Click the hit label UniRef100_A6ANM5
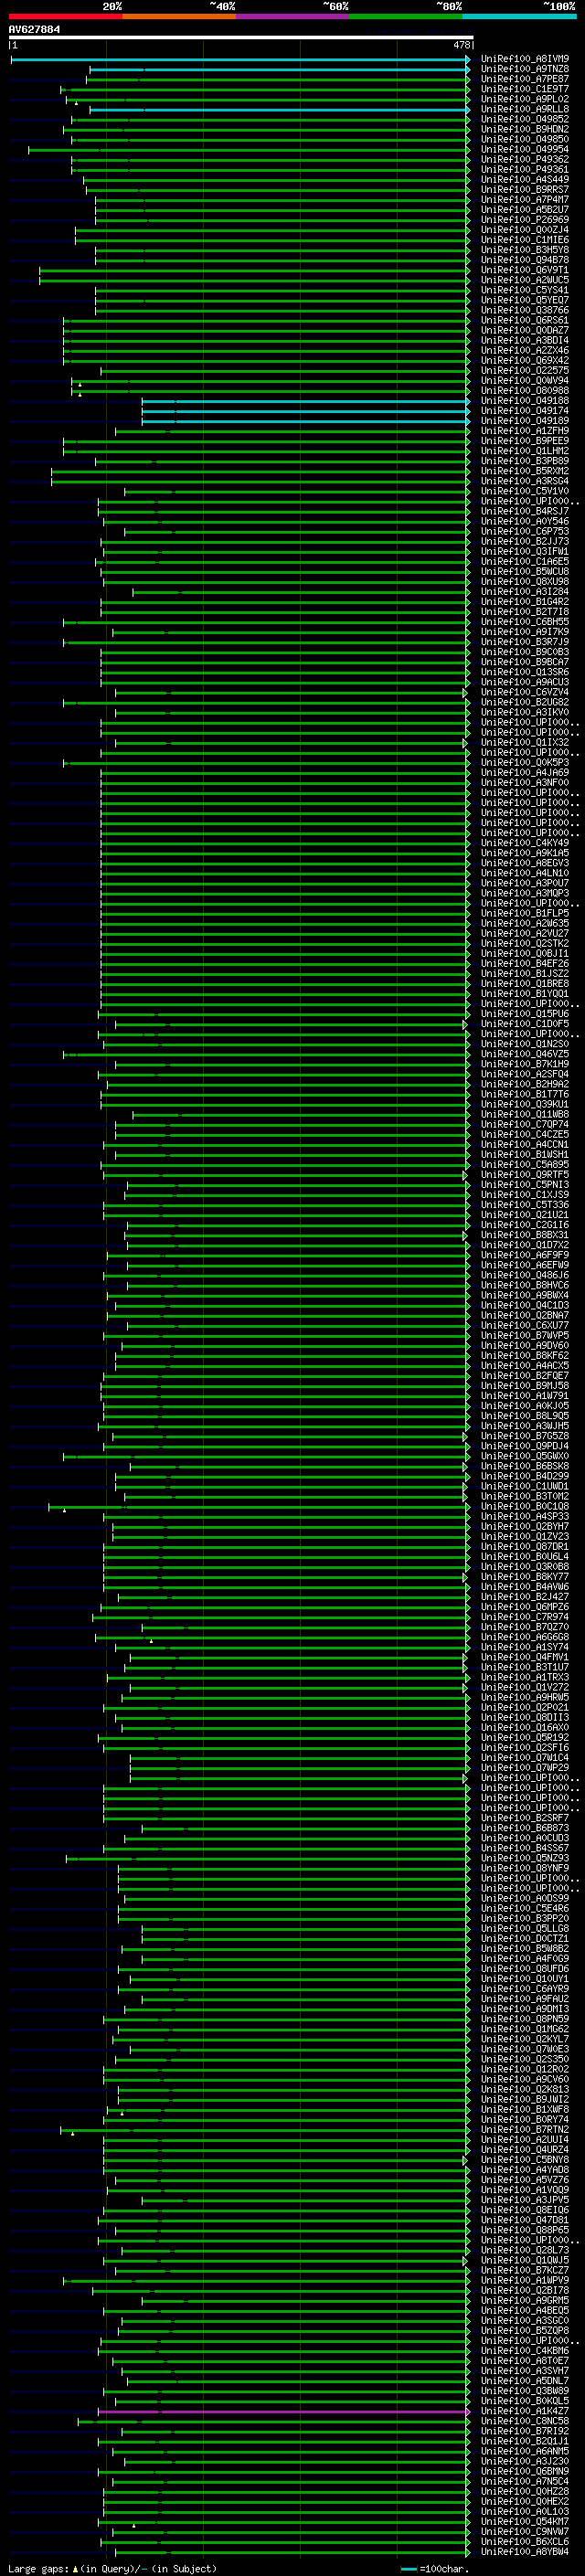 tap(525, 2451)
